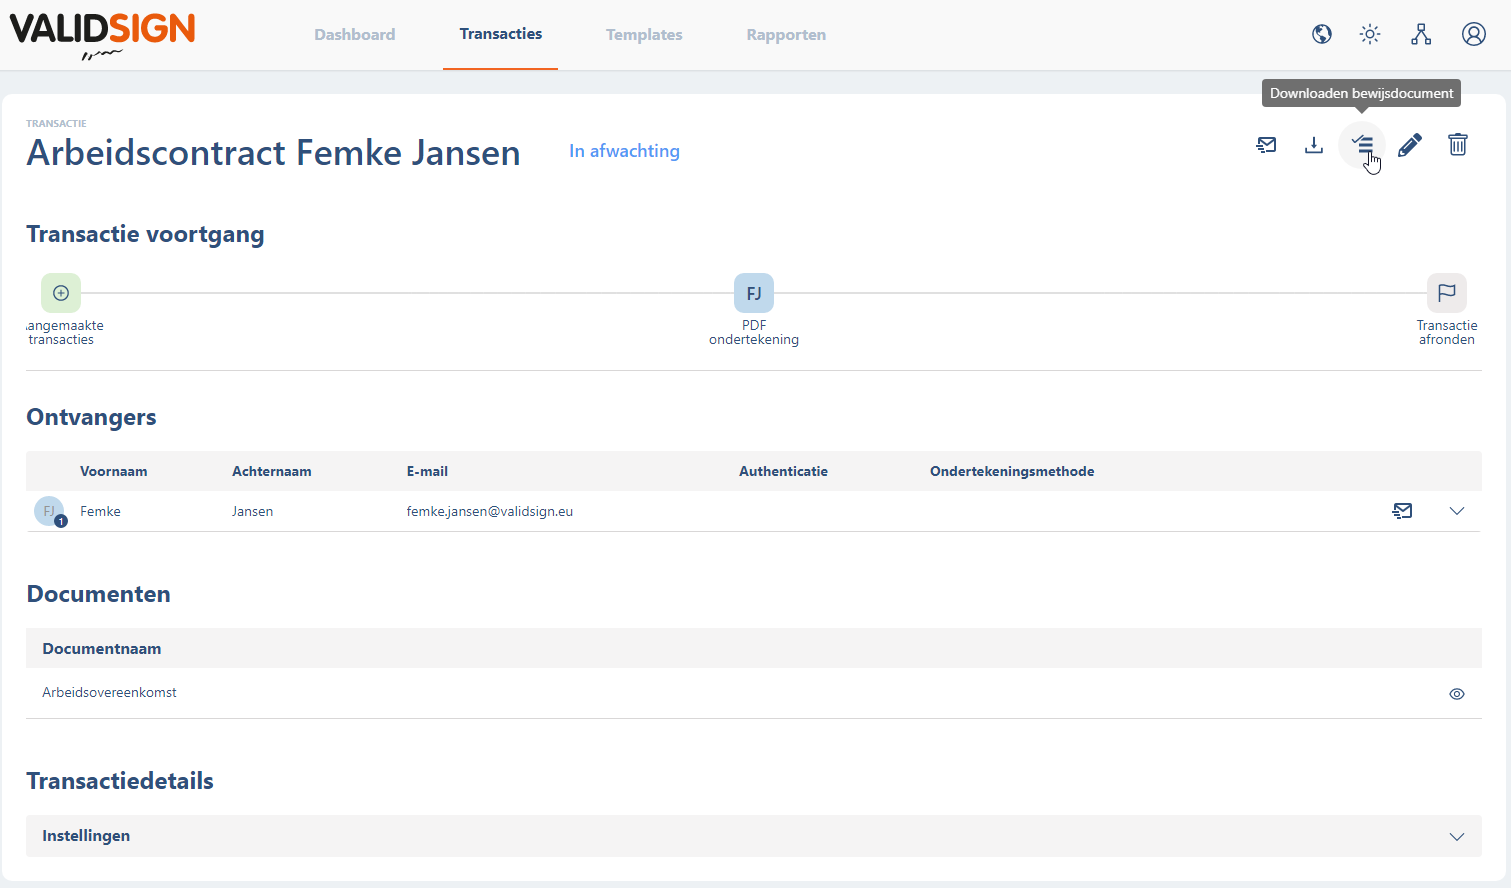Click the E-mail column header
The image size is (1511, 888).
(427, 471)
